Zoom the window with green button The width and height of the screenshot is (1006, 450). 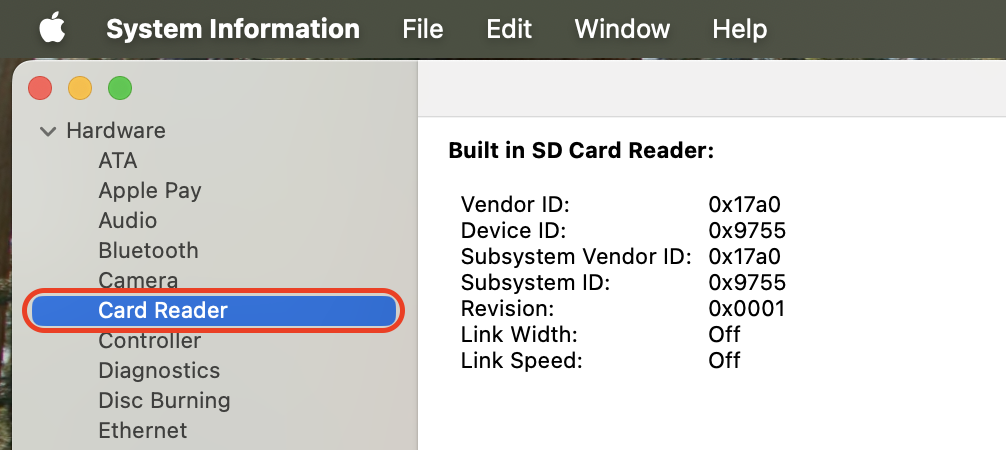point(120,88)
